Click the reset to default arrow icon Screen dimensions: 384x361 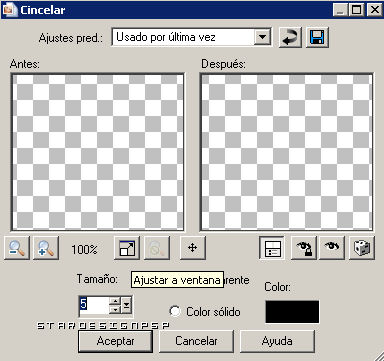click(x=290, y=37)
